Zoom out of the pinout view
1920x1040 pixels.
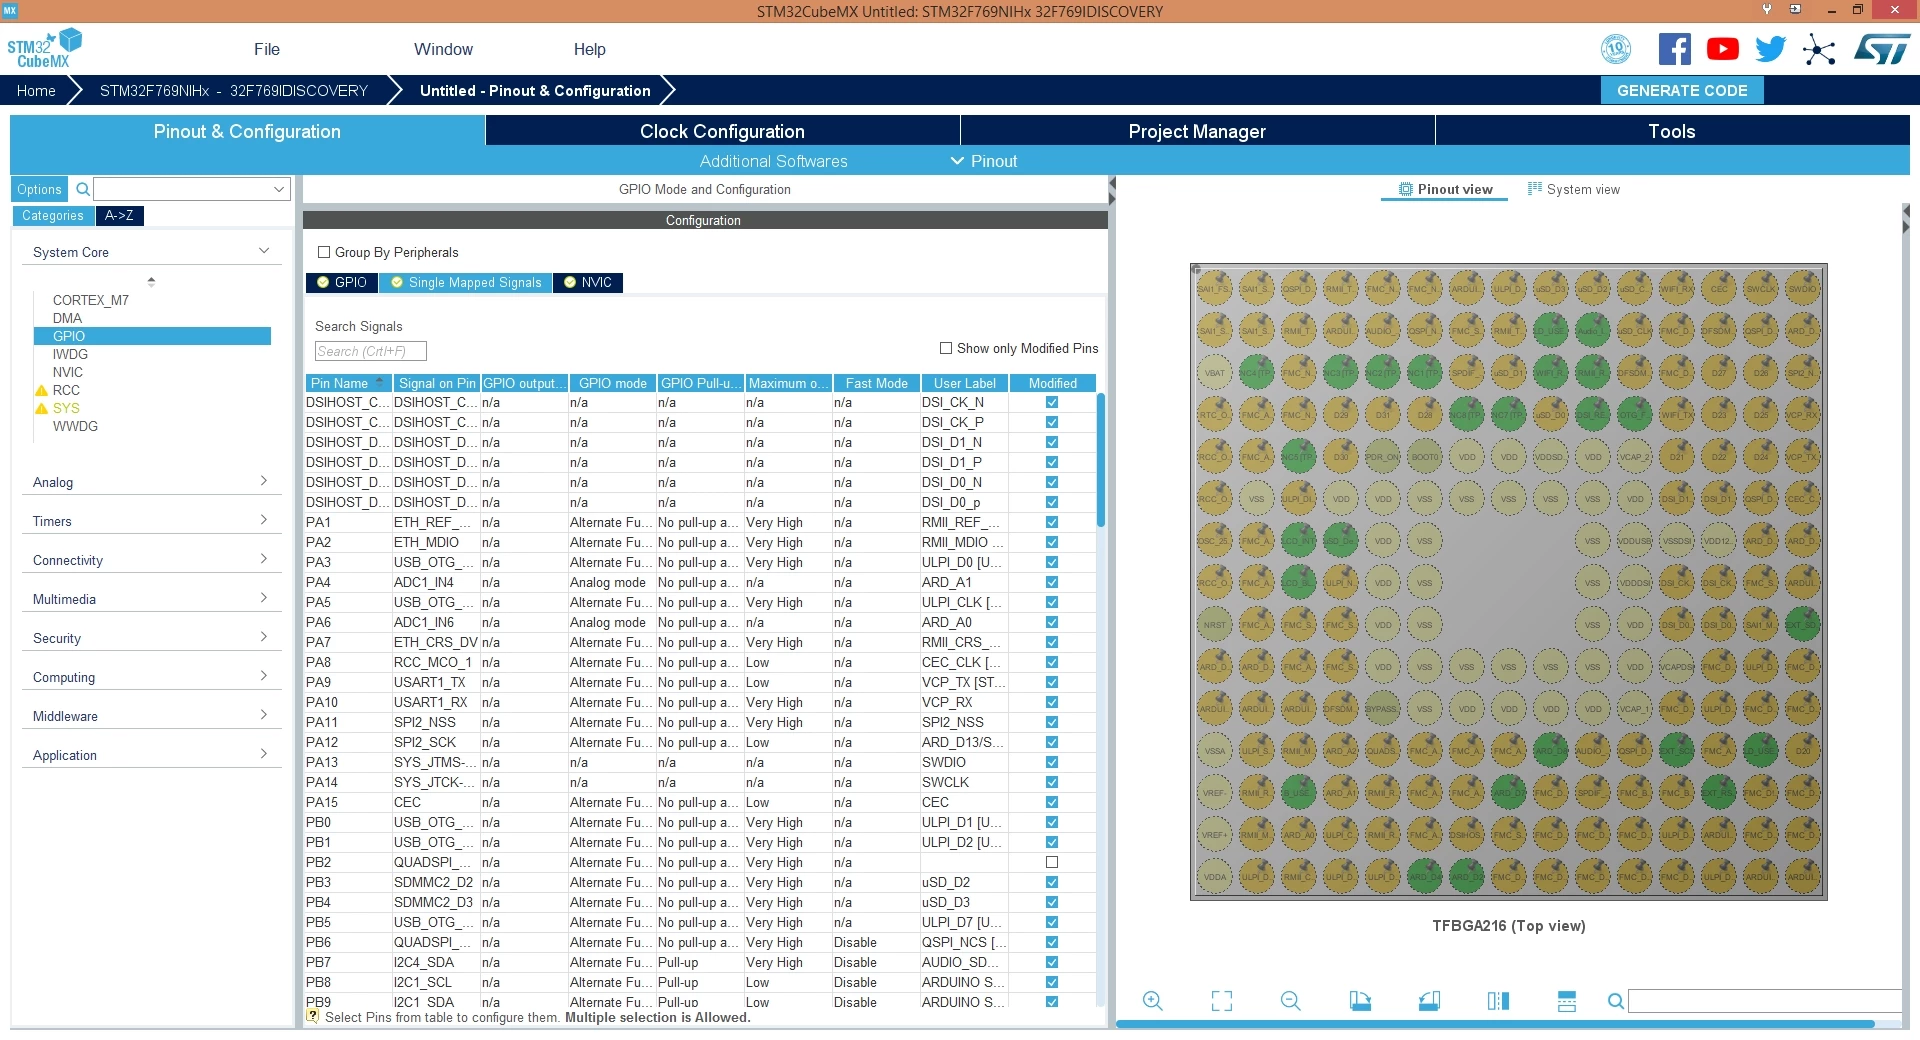pyautogui.click(x=1291, y=1001)
